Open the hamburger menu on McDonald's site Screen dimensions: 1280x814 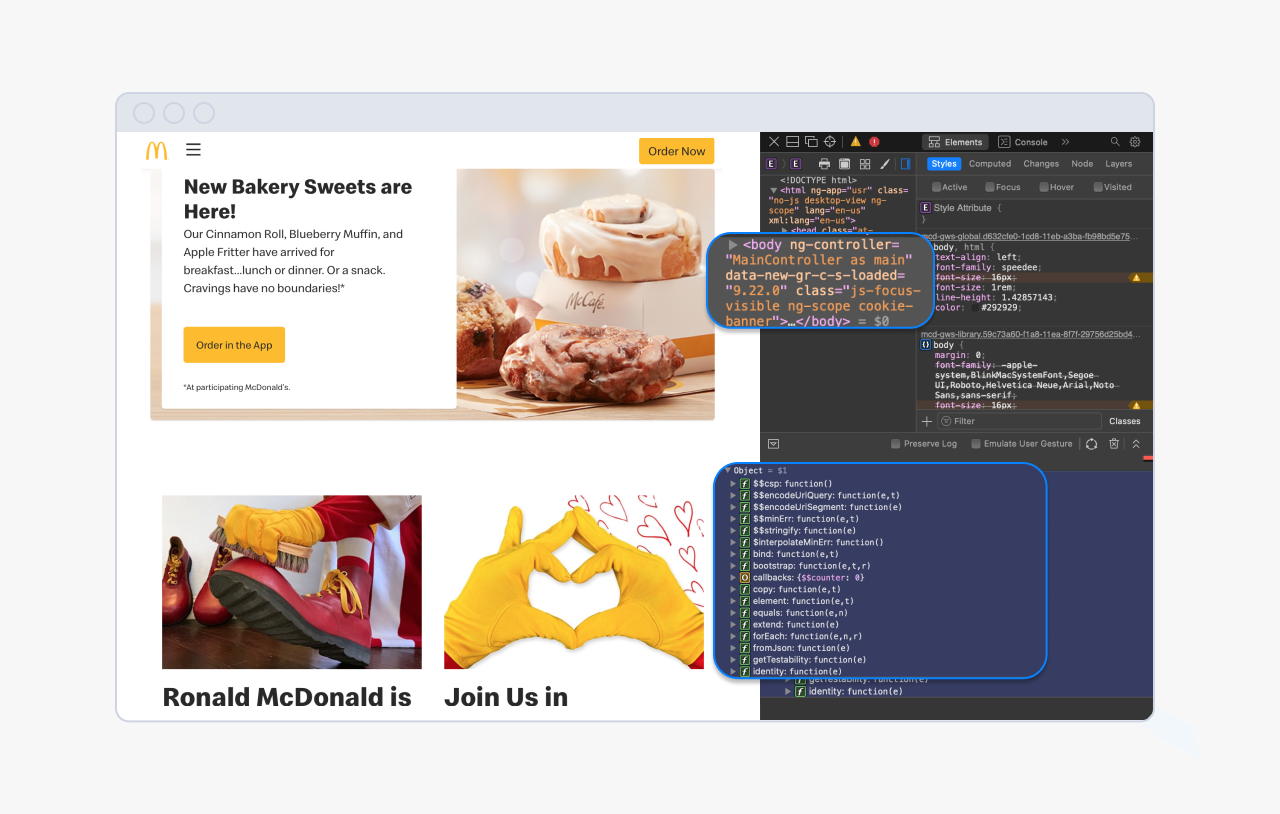click(193, 150)
